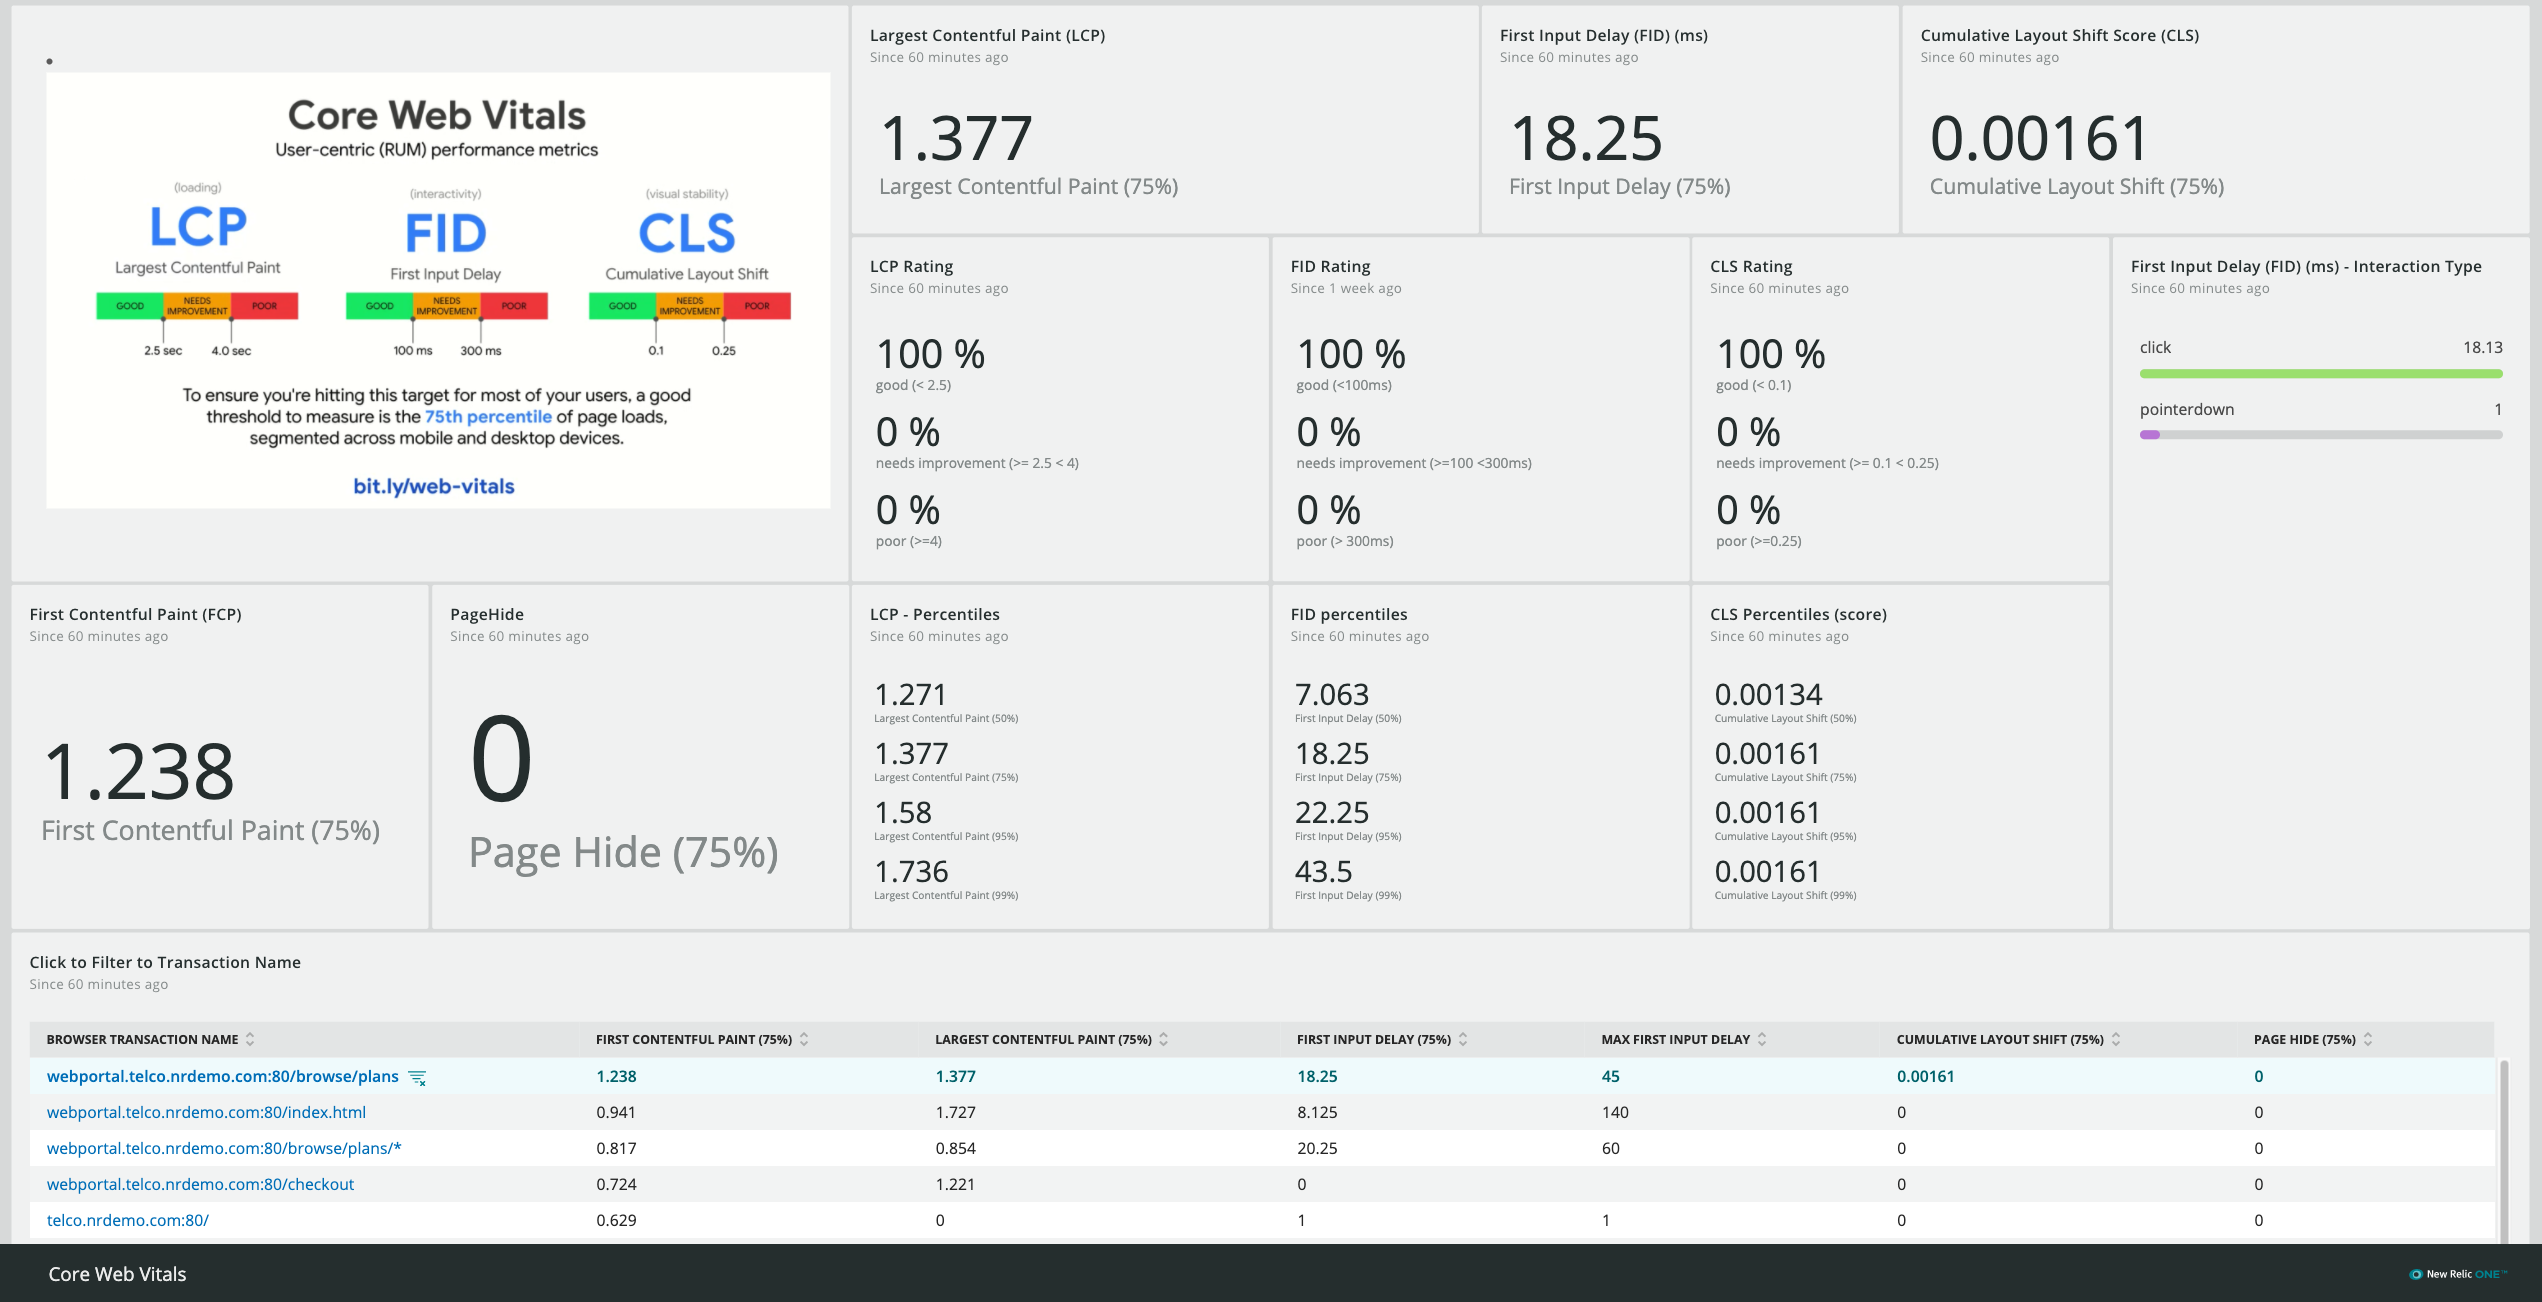Click LCP good color band in infographic

130,306
